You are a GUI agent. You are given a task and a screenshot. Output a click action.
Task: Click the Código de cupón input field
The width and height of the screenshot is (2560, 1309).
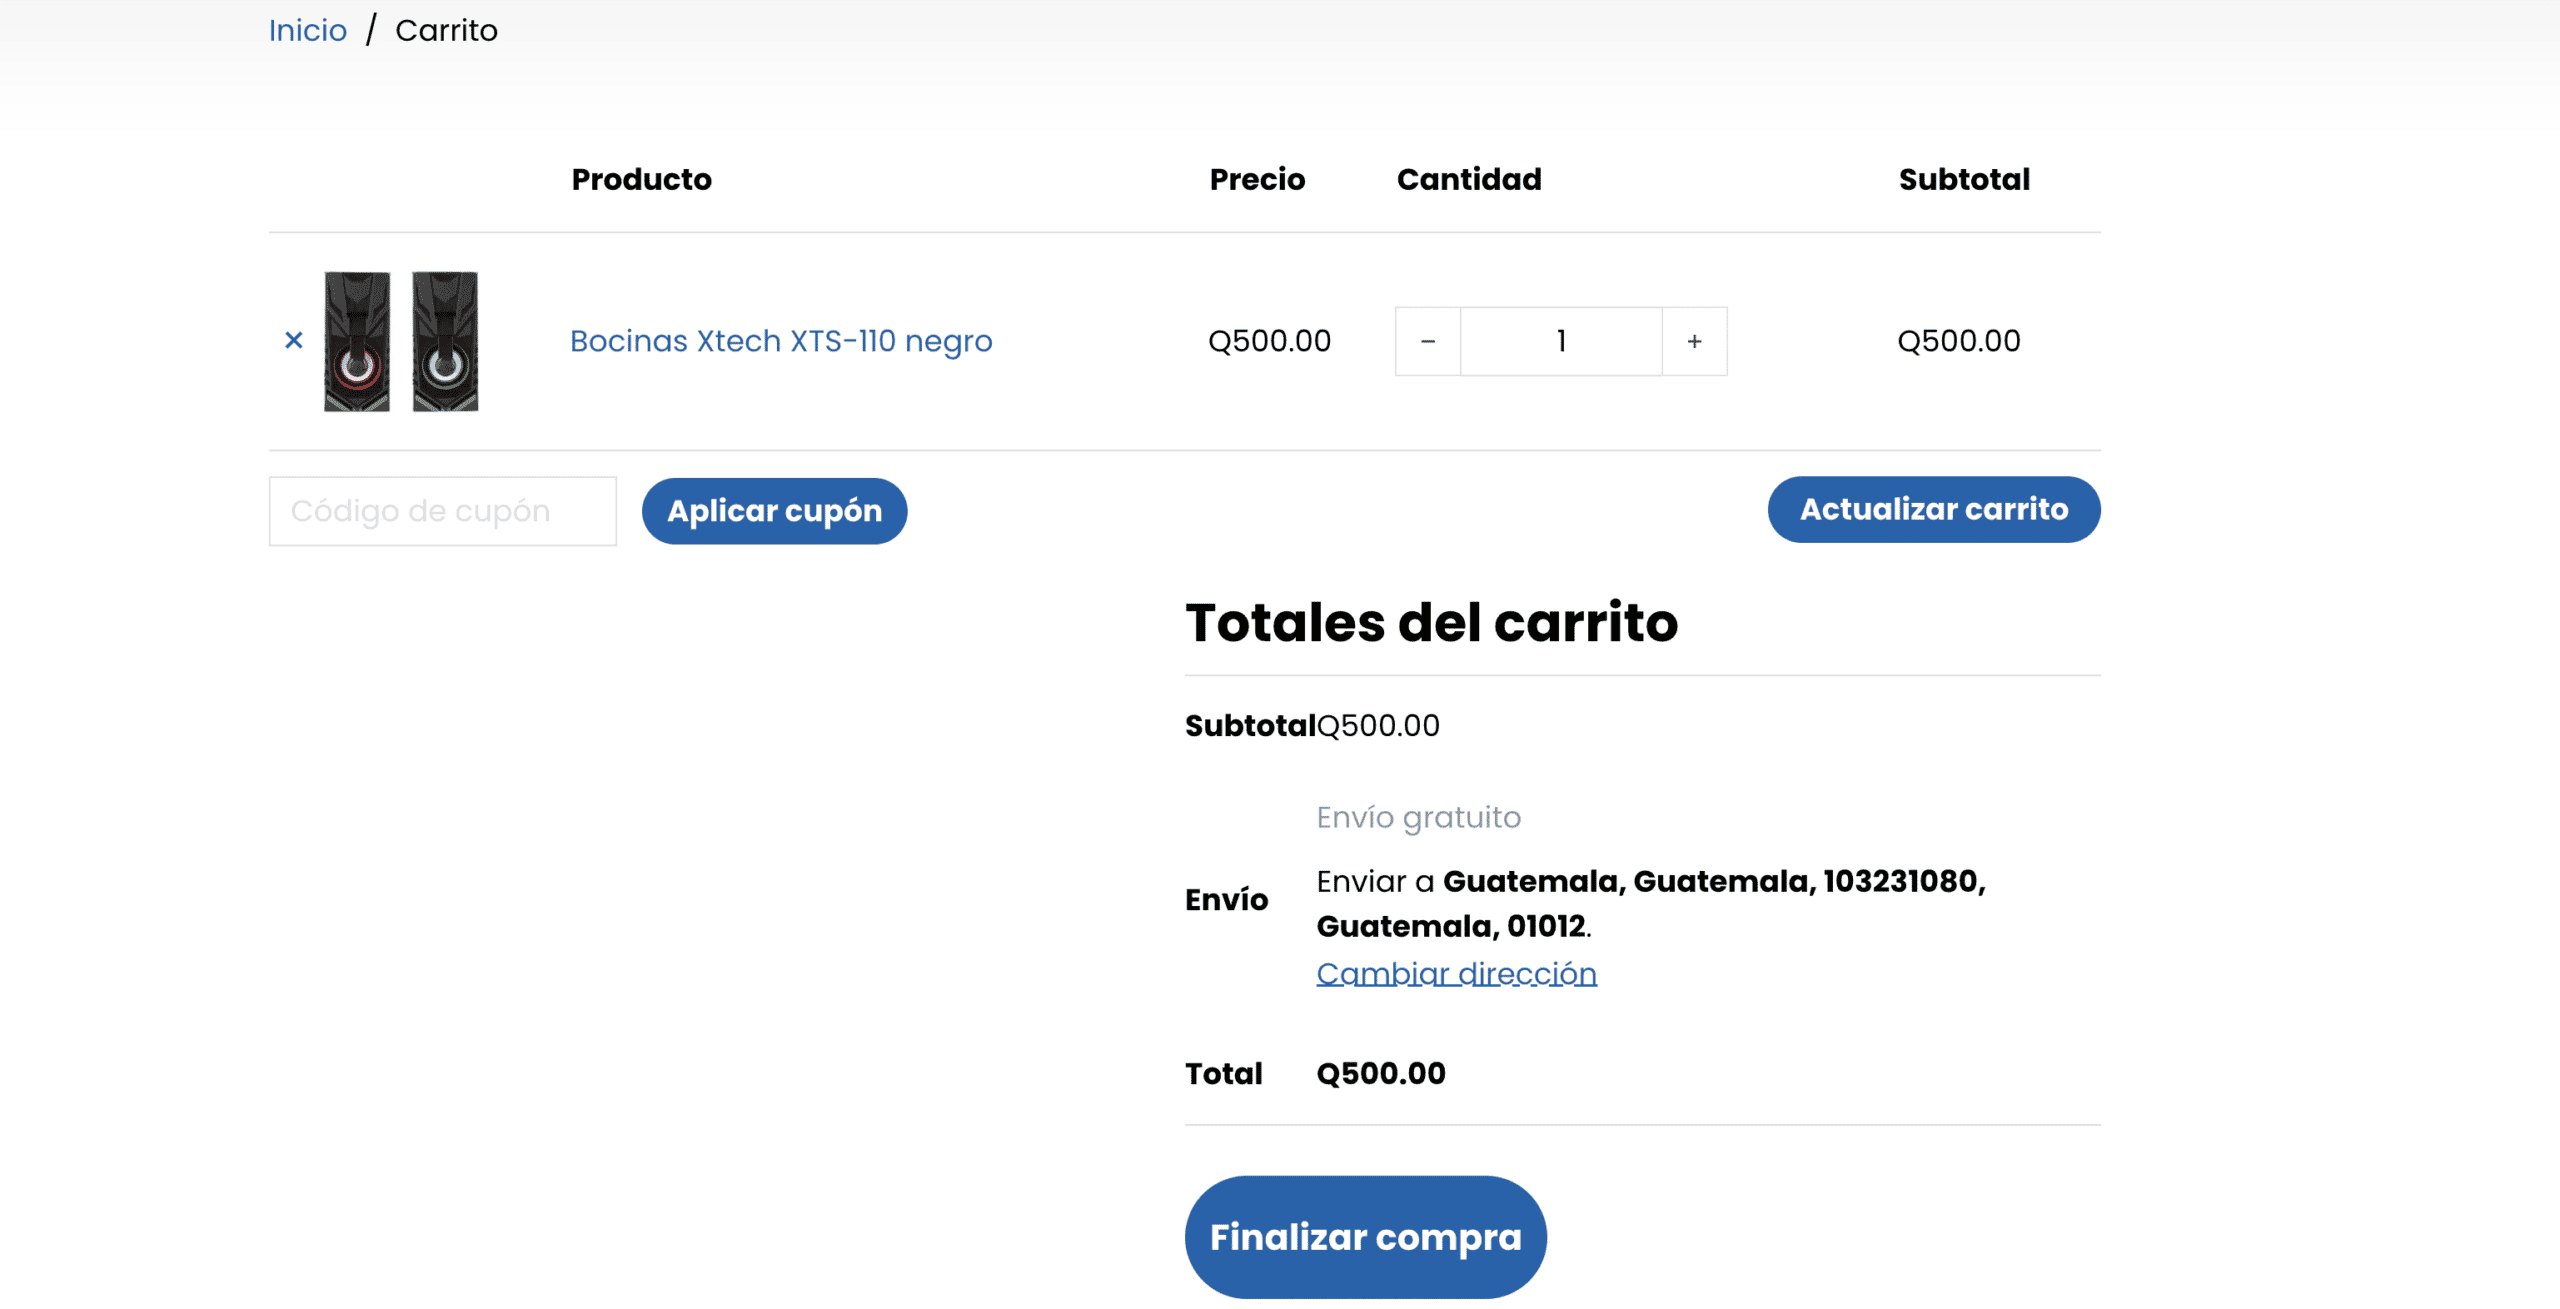tap(442, 511)
